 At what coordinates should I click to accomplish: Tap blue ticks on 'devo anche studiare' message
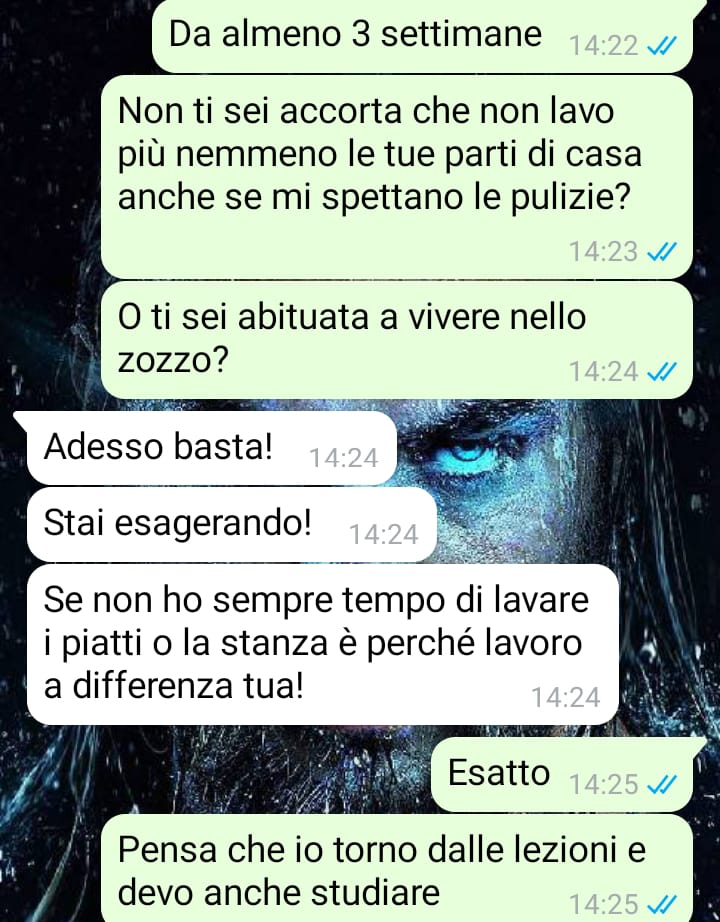662,903
